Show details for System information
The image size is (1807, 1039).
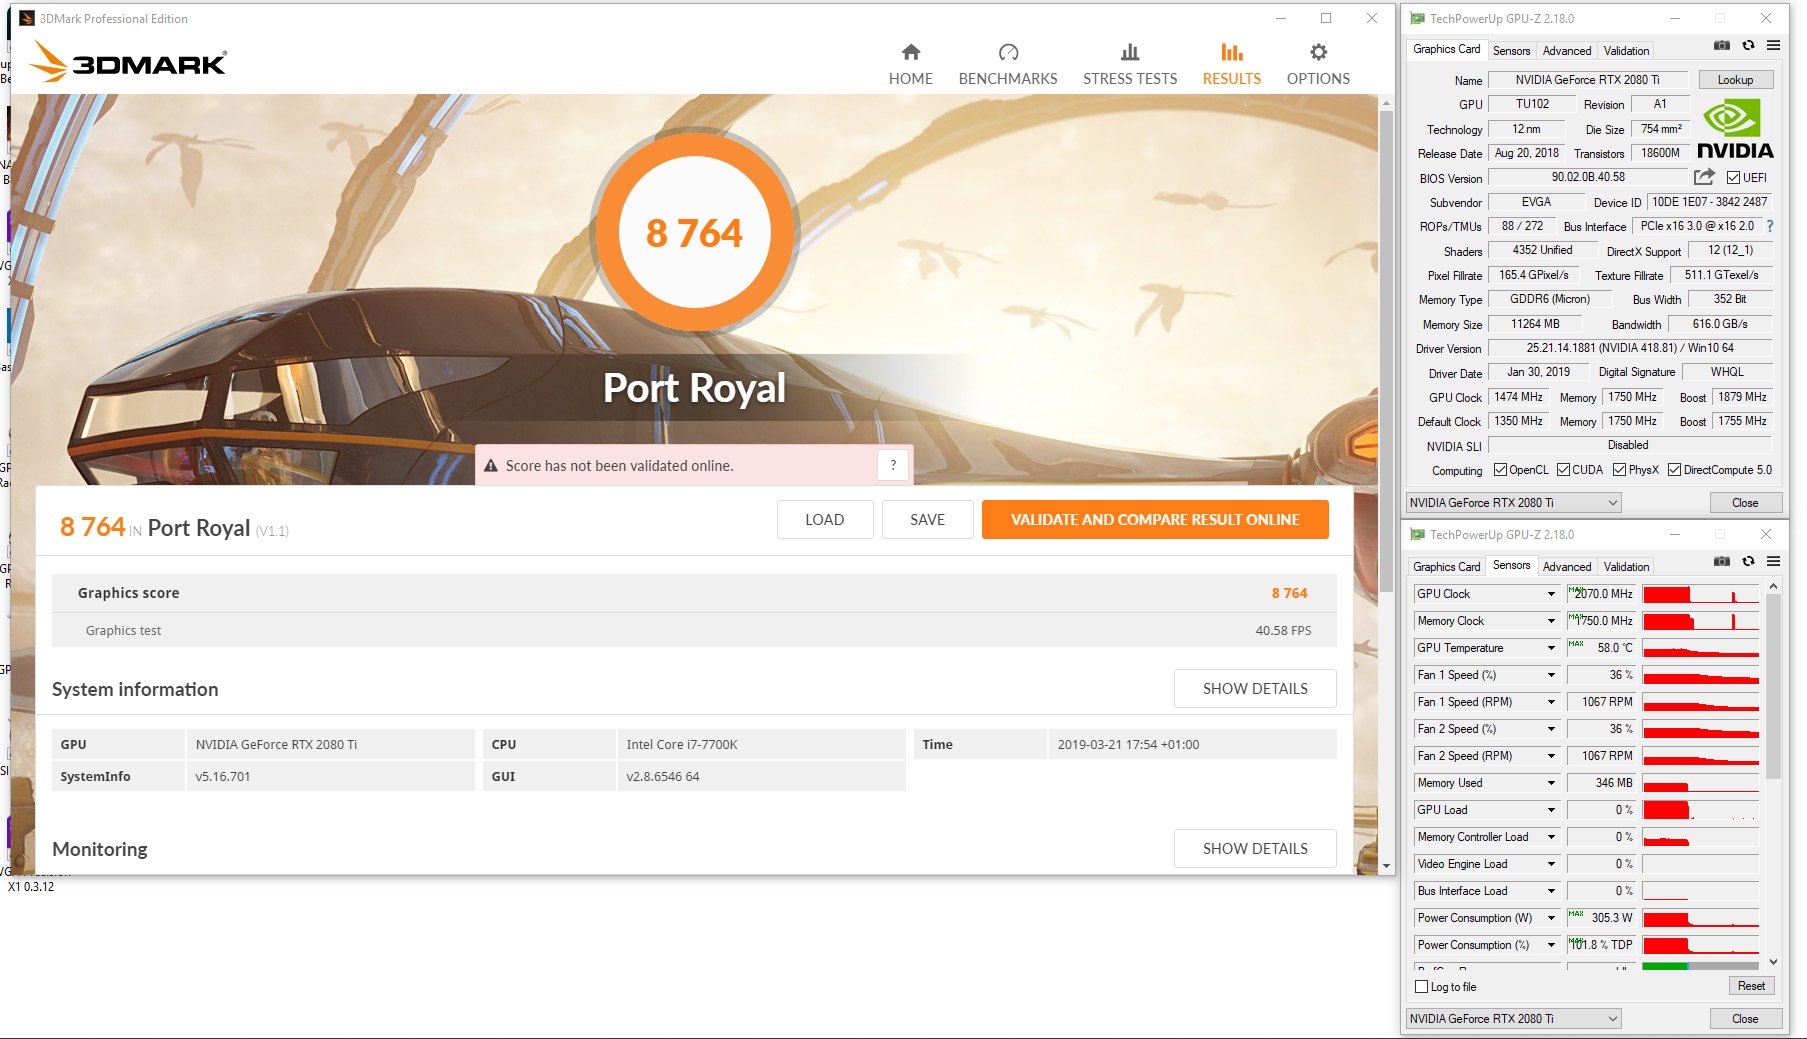tap(1255, 688)
